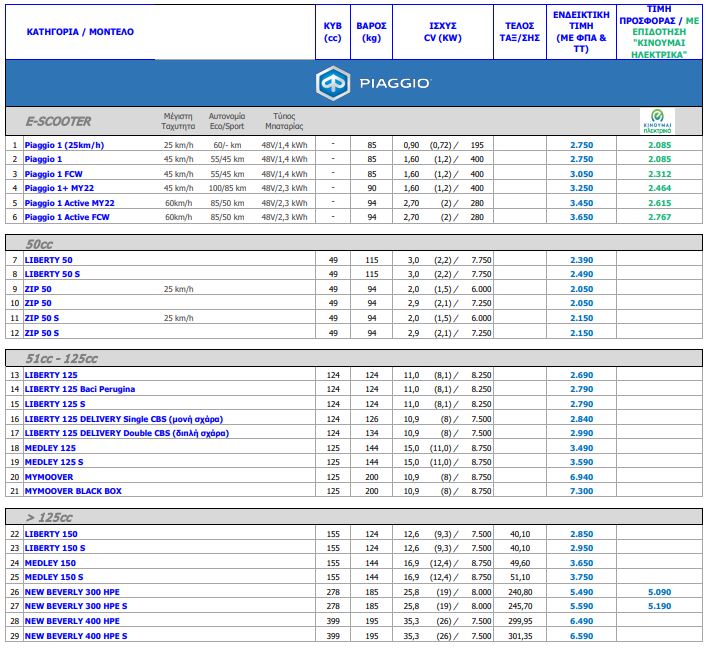The width and height of the screenshot is (709, 651).
Task: Click the 60/- km autonomy value
Action: [x=227, y=145]
